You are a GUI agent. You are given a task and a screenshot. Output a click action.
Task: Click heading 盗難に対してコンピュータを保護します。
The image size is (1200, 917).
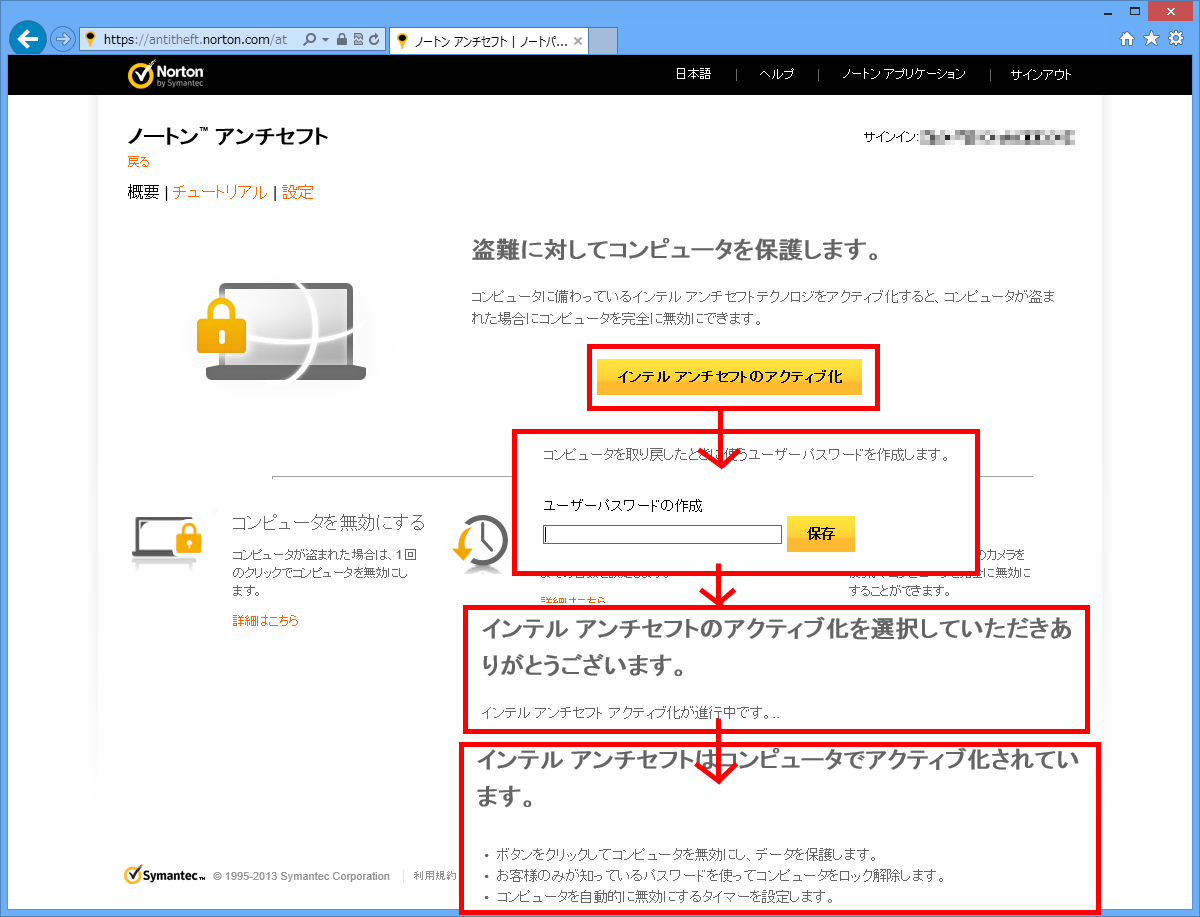(676, 250)
